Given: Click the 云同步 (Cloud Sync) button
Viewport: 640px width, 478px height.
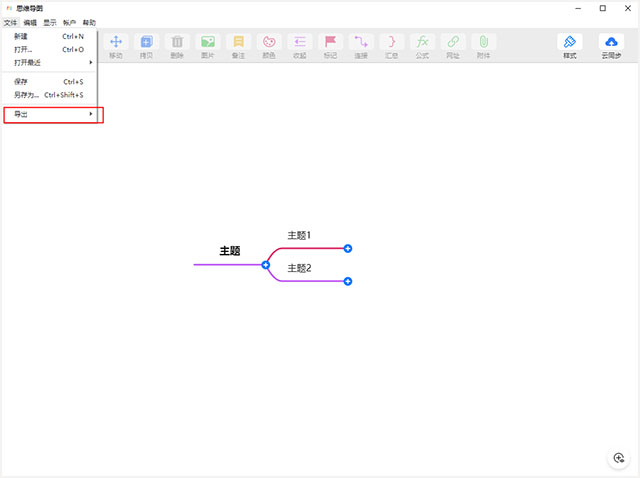Looking at the screenshot, I should [x=611, y=45].
